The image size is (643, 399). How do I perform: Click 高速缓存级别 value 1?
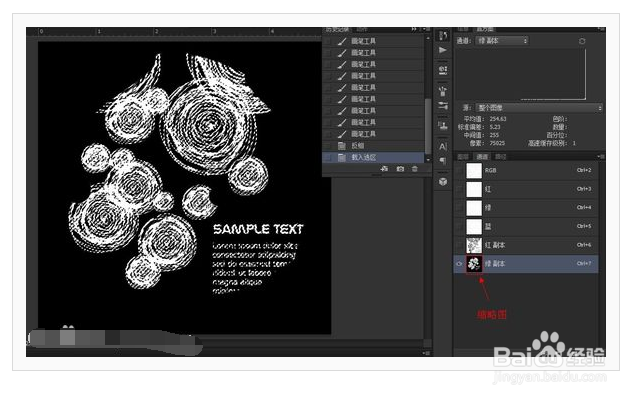tap(574, 143)
